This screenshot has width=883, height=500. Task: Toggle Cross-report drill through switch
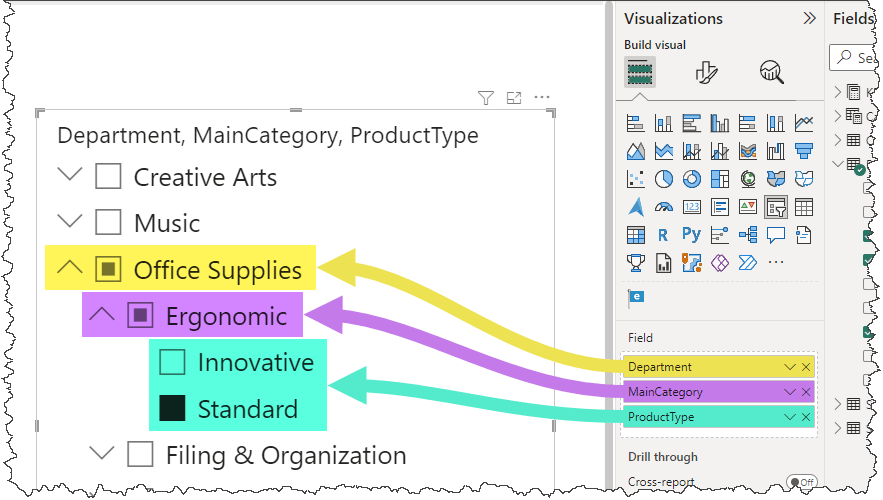pos(800,482)
